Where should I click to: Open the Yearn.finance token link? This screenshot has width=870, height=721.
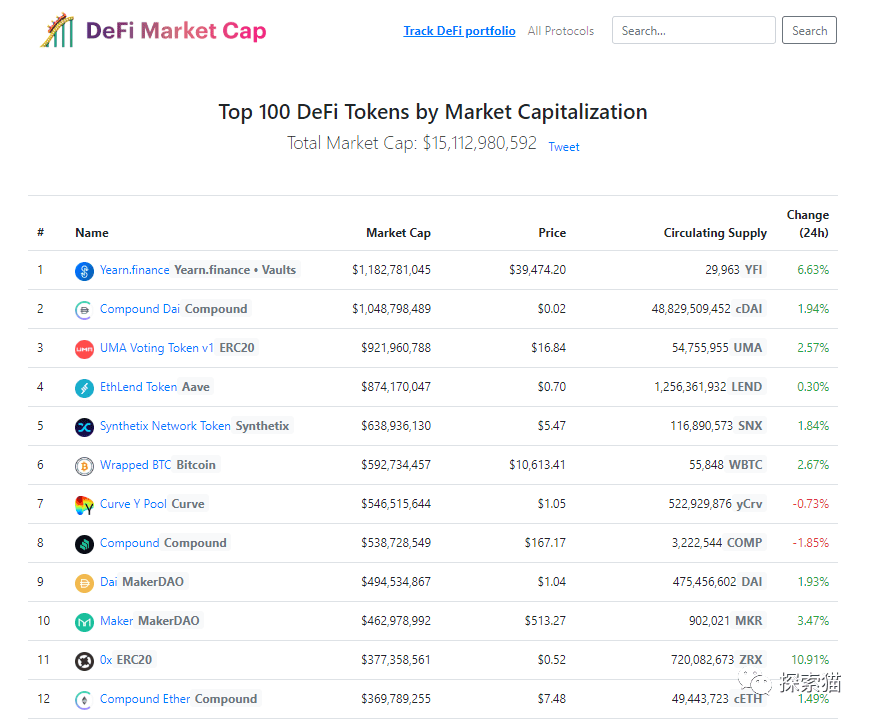click(x=134, y=270)
